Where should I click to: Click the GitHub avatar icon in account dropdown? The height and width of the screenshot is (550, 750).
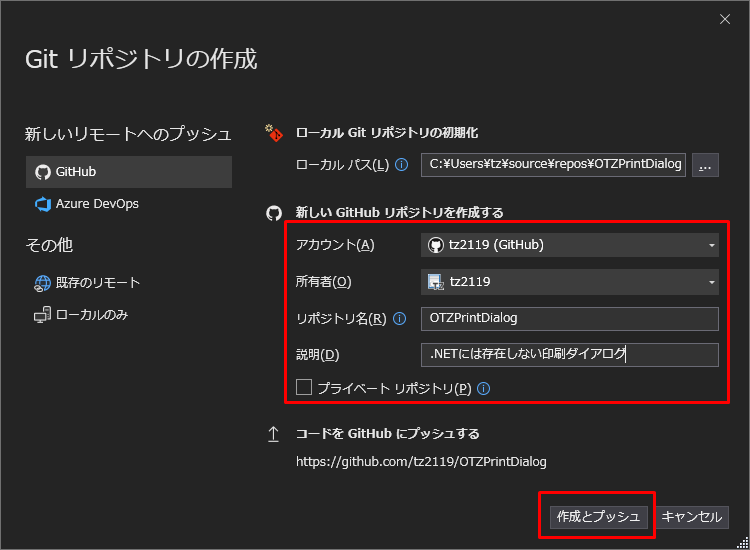coord(436,245)
